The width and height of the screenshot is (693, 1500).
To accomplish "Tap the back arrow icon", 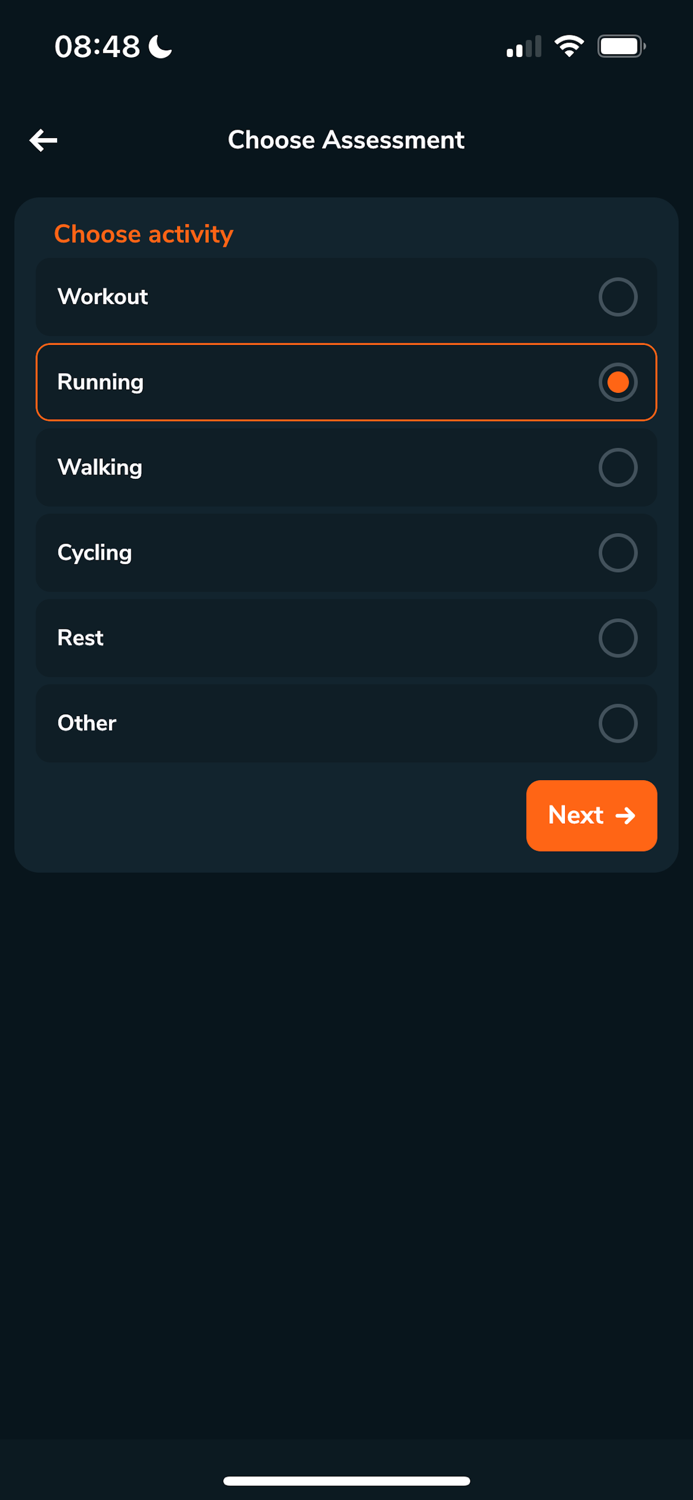I will pos(43,141).
